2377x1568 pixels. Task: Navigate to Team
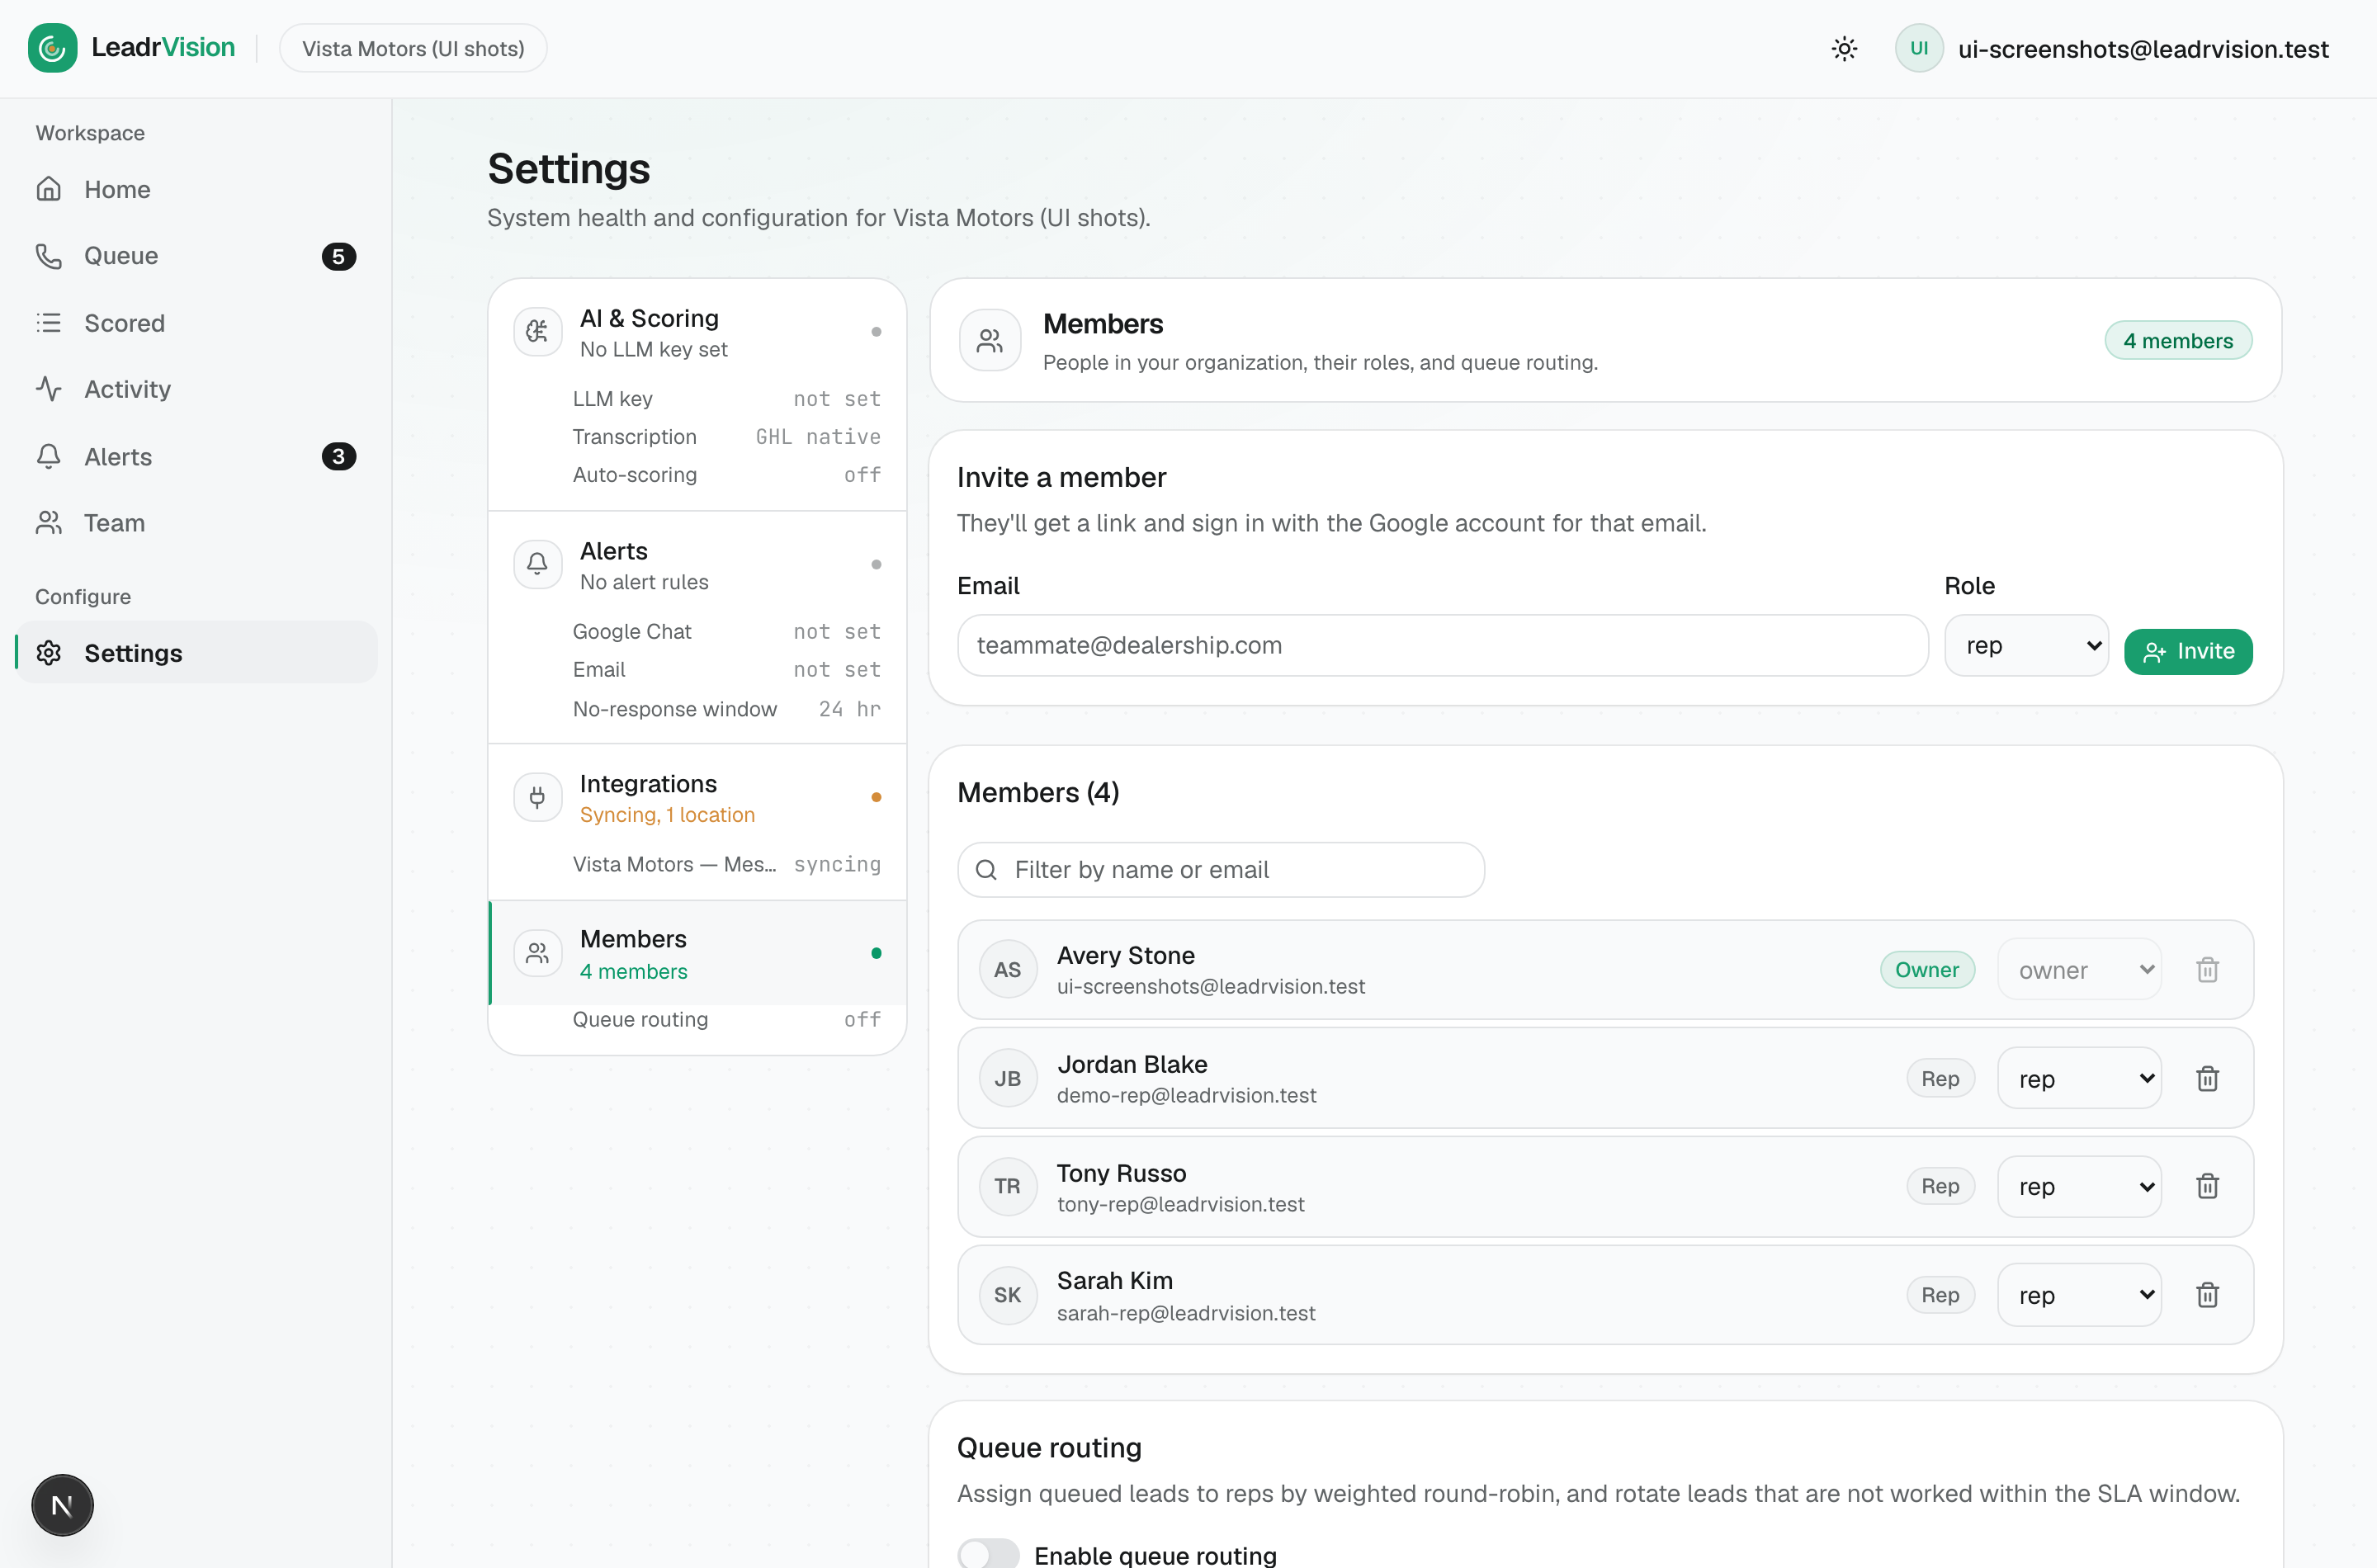click(196, 523)
